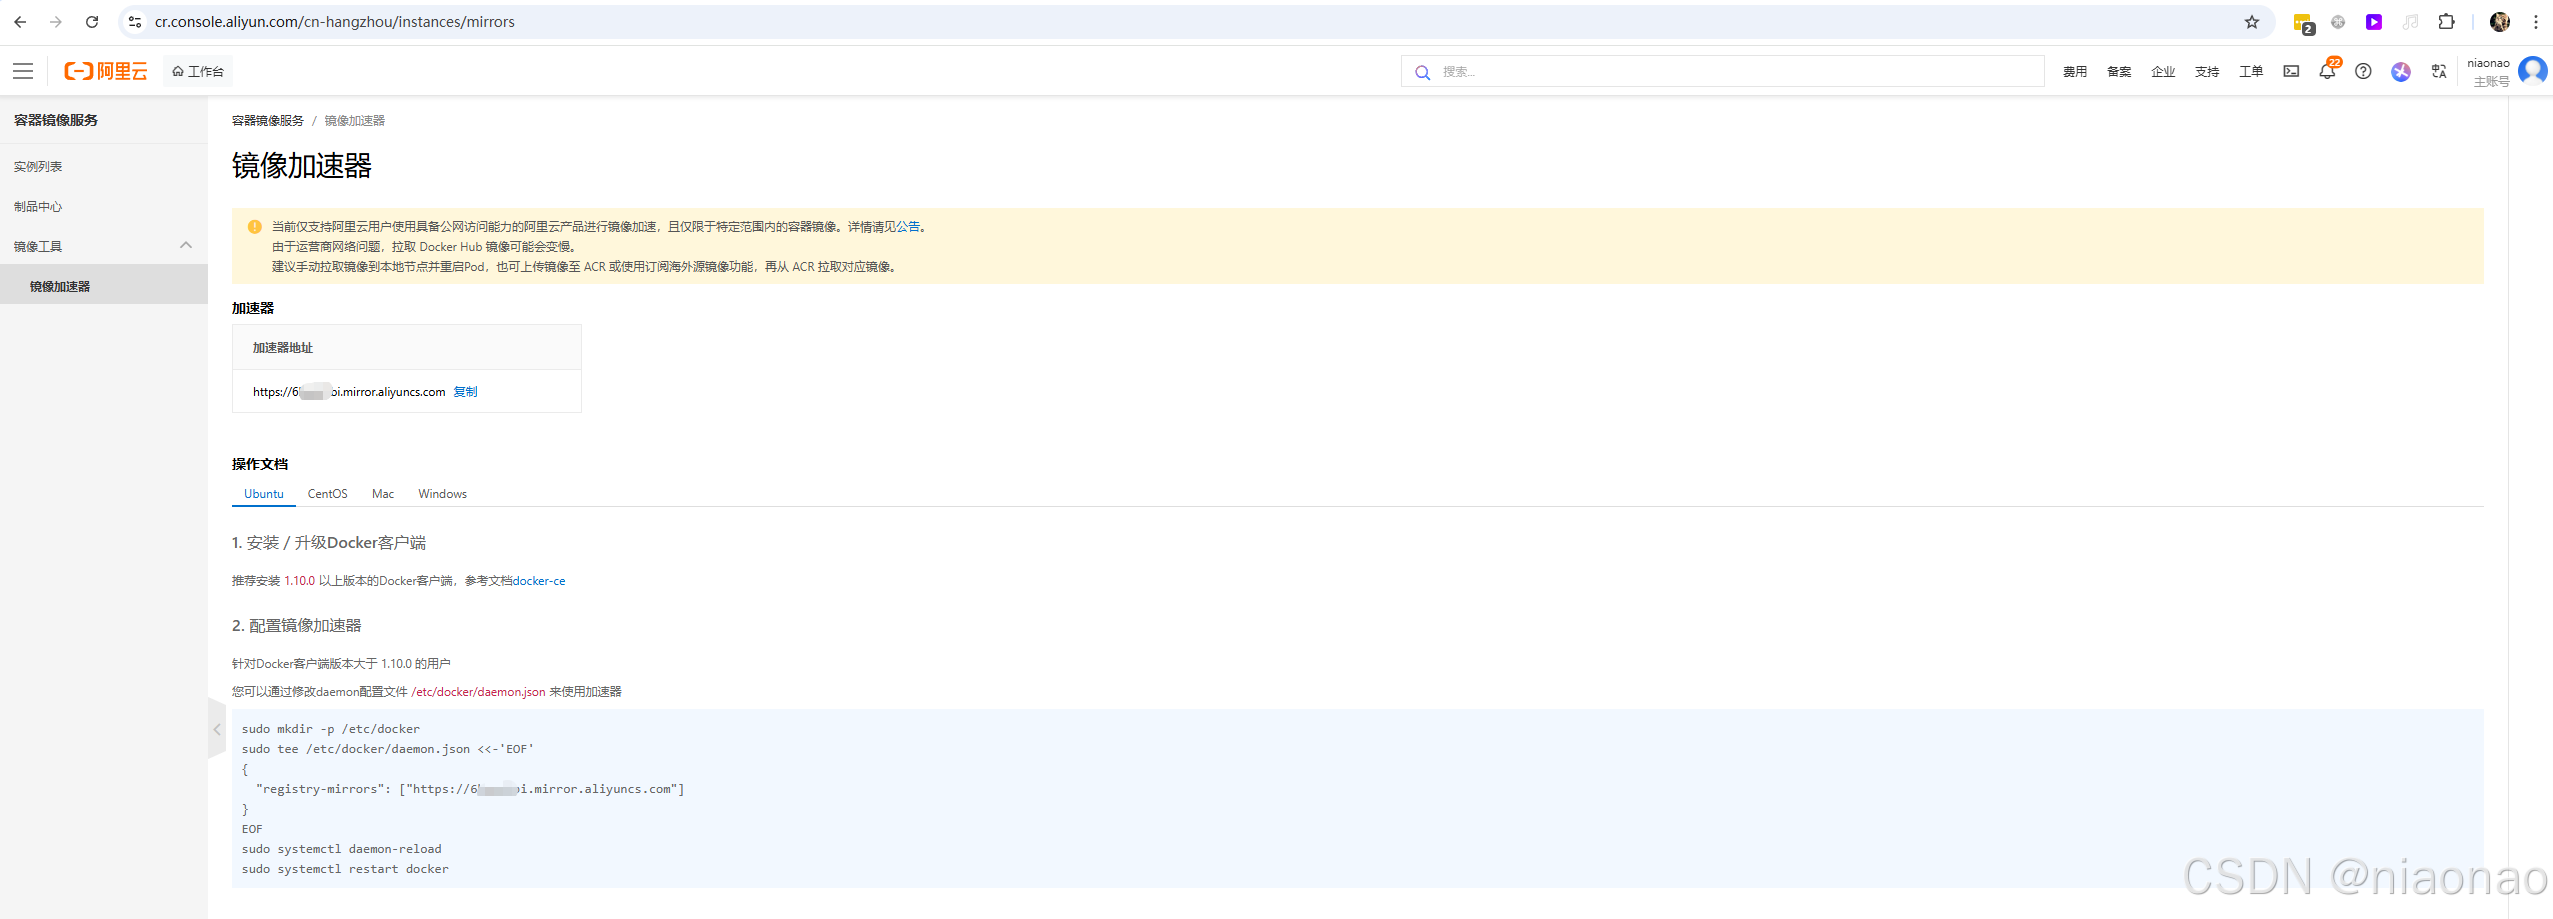Viewport: 2553px width, 919px height.
Task: Open the Chrome profile avatar
Action: tap(2500, 22)
